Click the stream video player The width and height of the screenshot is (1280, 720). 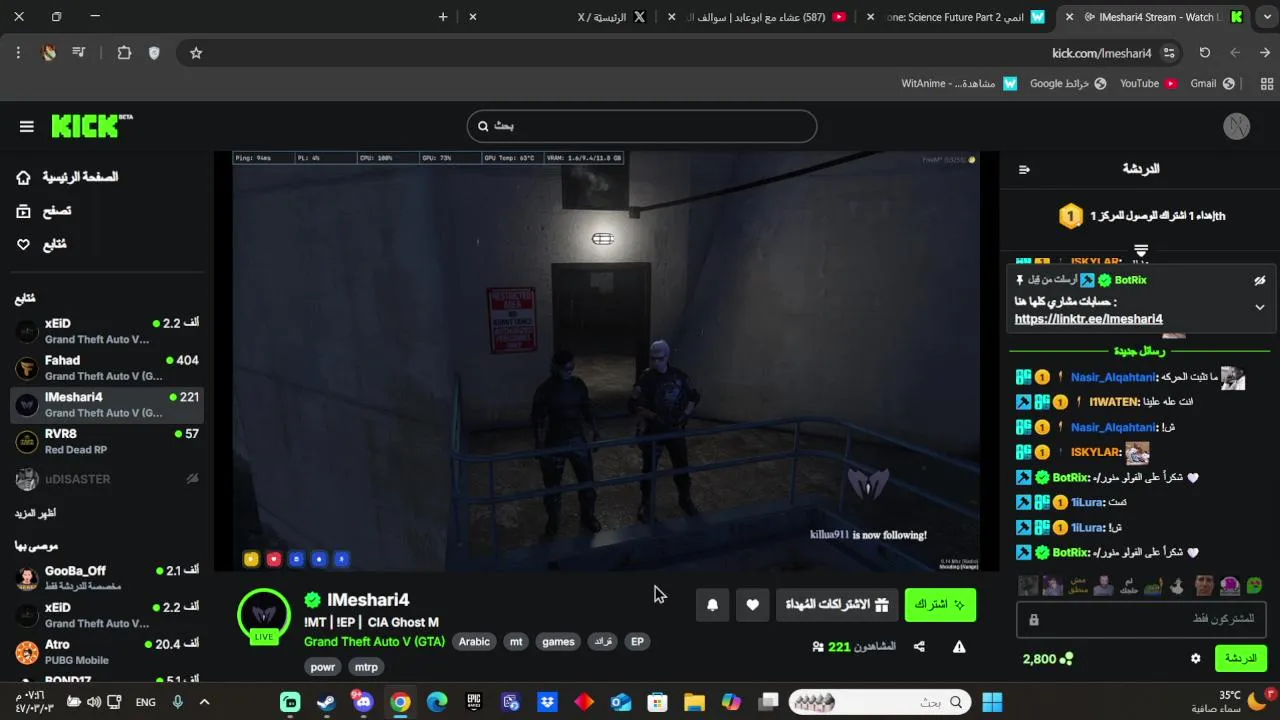click(606, 361)
